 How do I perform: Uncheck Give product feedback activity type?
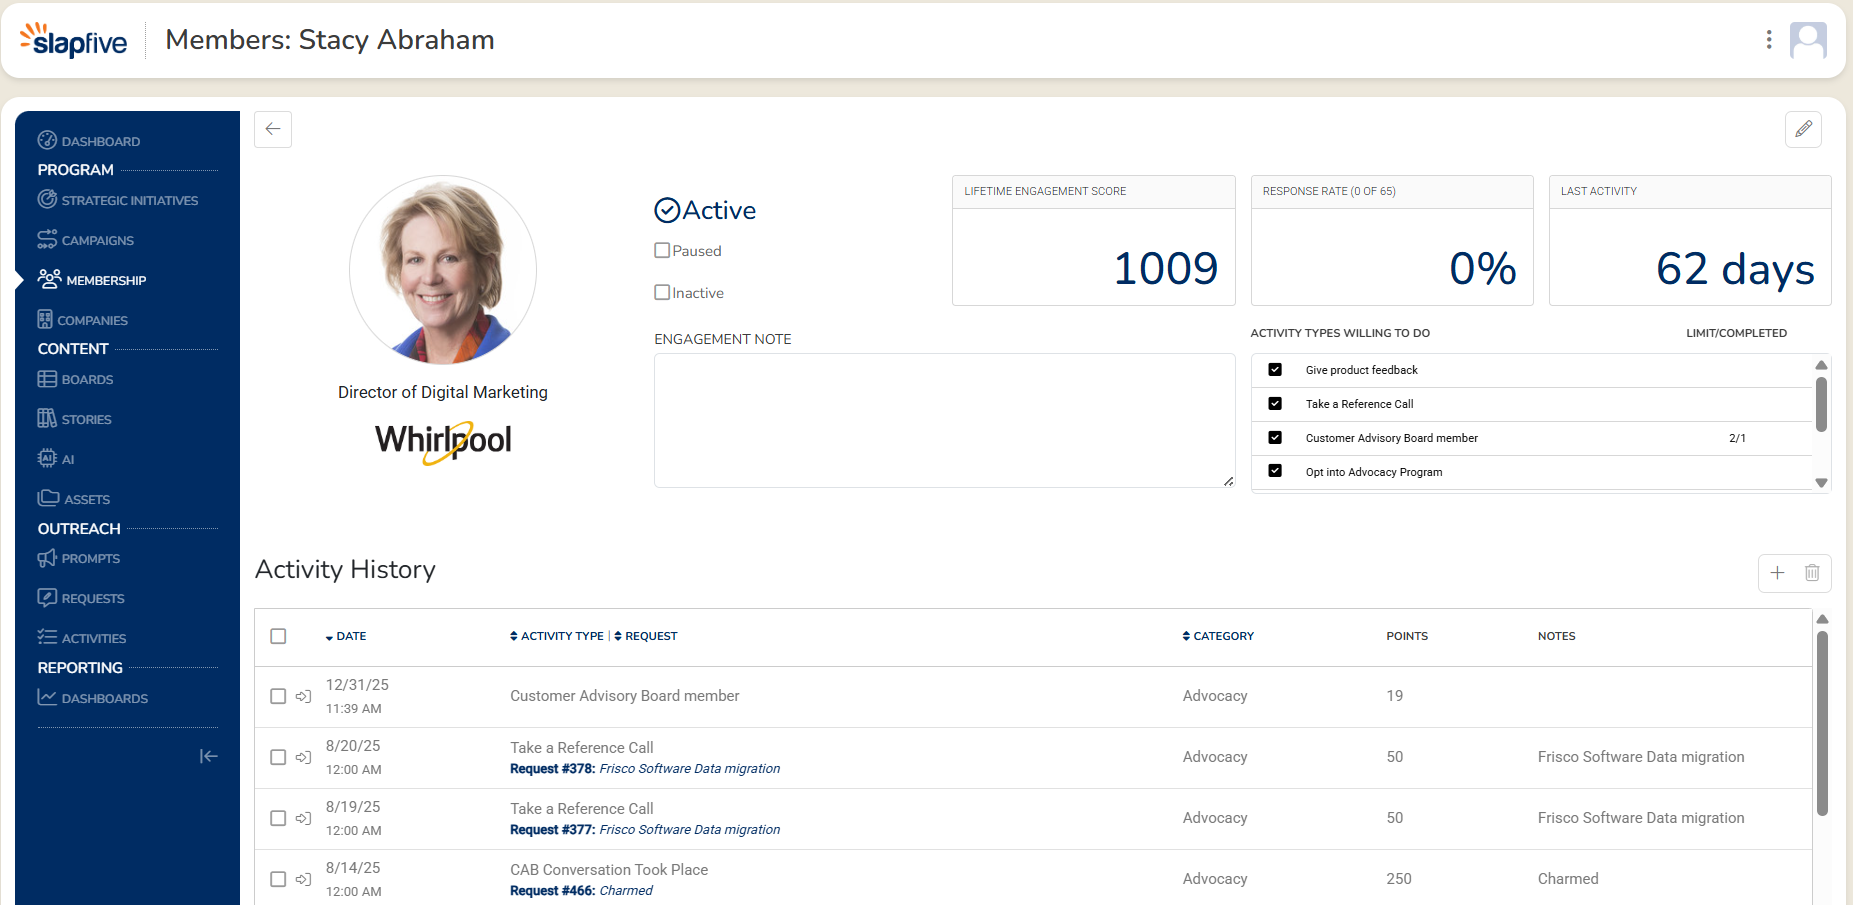[1275, 369]
